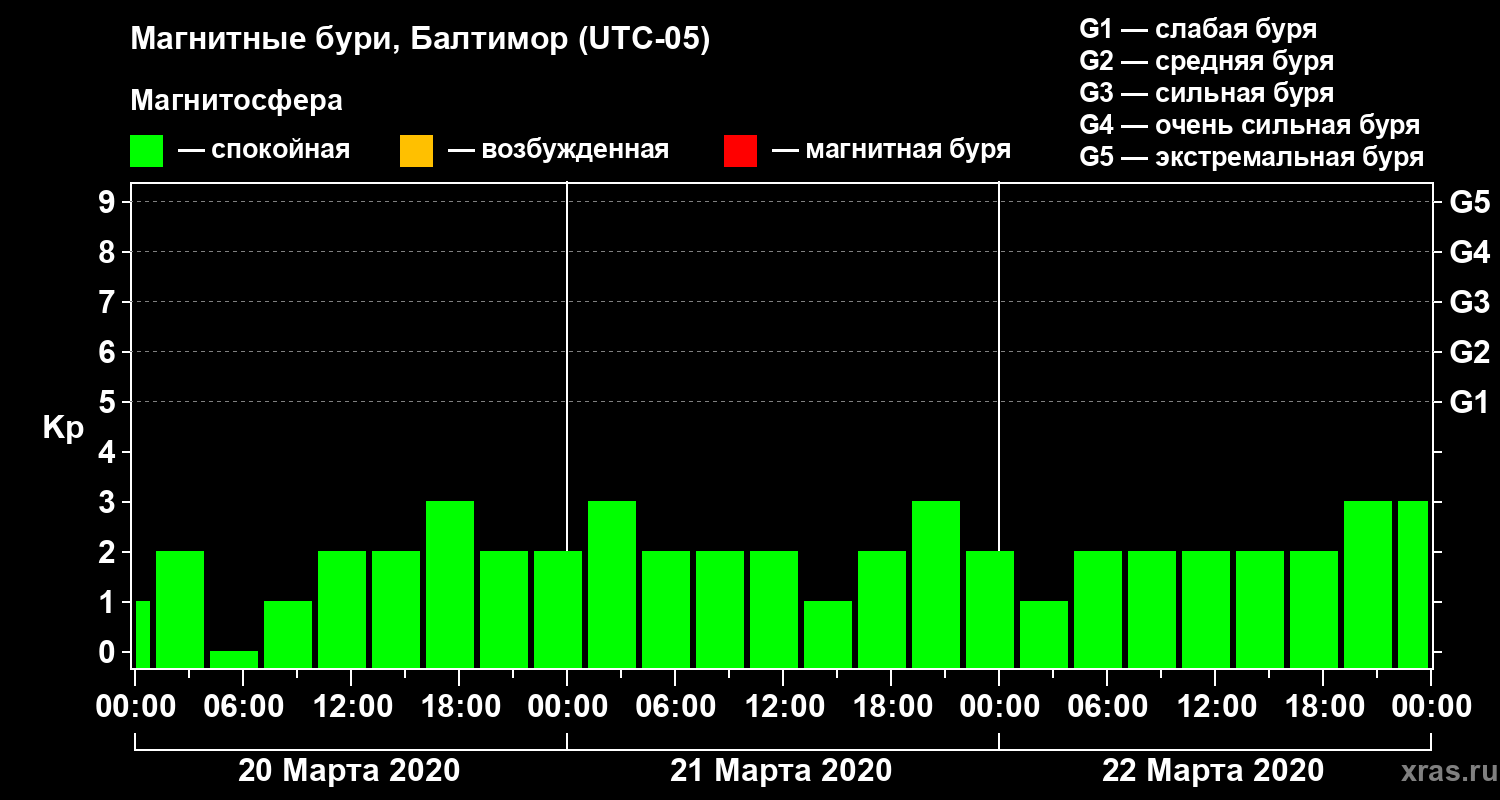The width and height of the screenshot is (1500, 800).
Task: Click the red 'магнитная буря' legend swatch
Action: point(740,151)
